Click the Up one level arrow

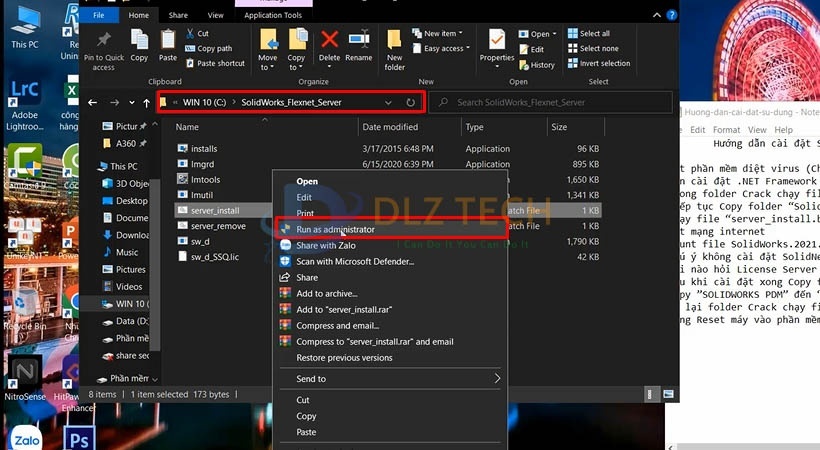coord(147,103)
